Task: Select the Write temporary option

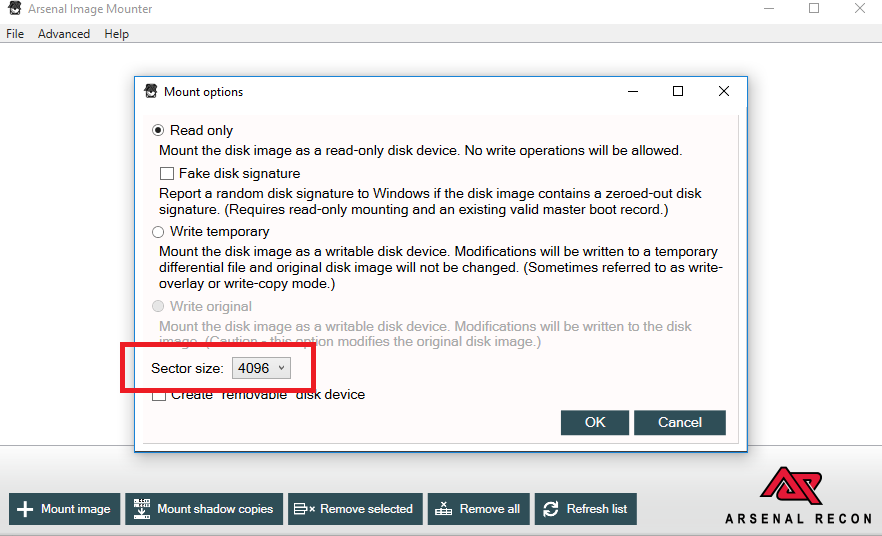Action: (x=158, y=232)
